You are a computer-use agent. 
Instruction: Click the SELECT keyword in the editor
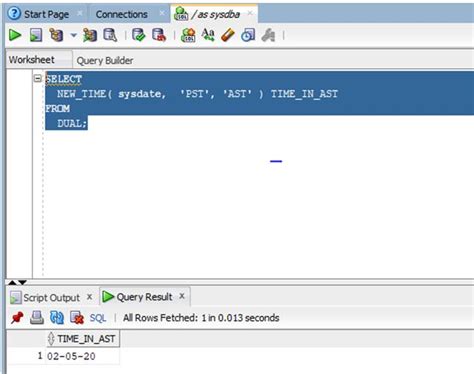pos(64,79)
